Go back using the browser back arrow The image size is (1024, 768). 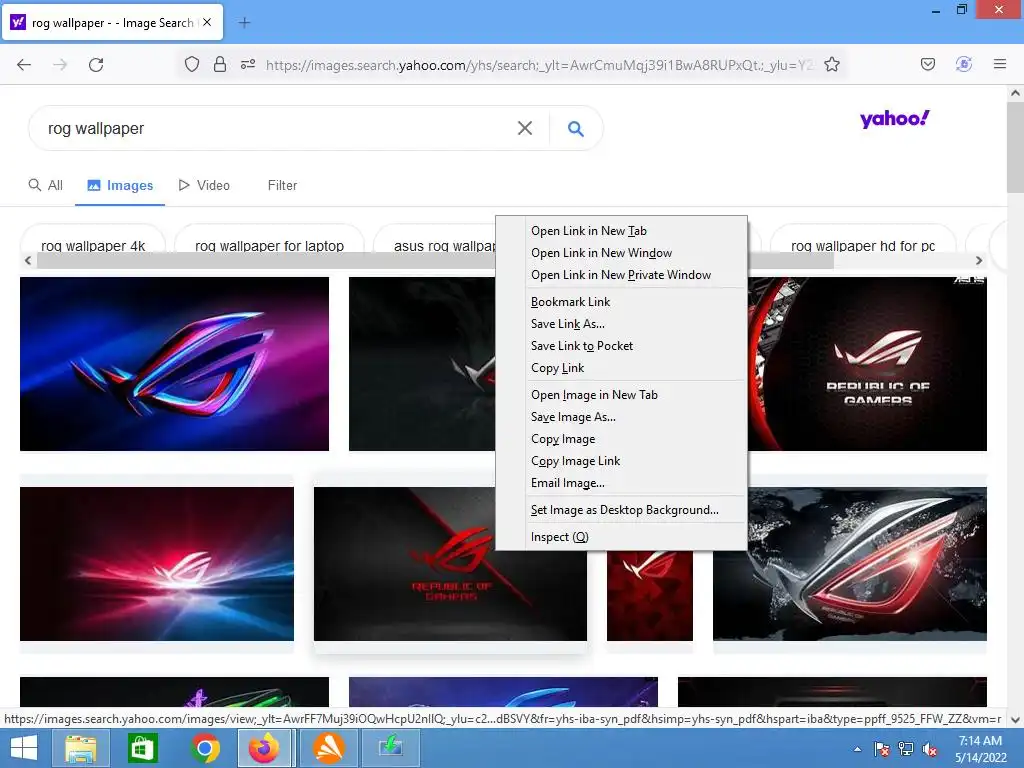pos(24,65)
